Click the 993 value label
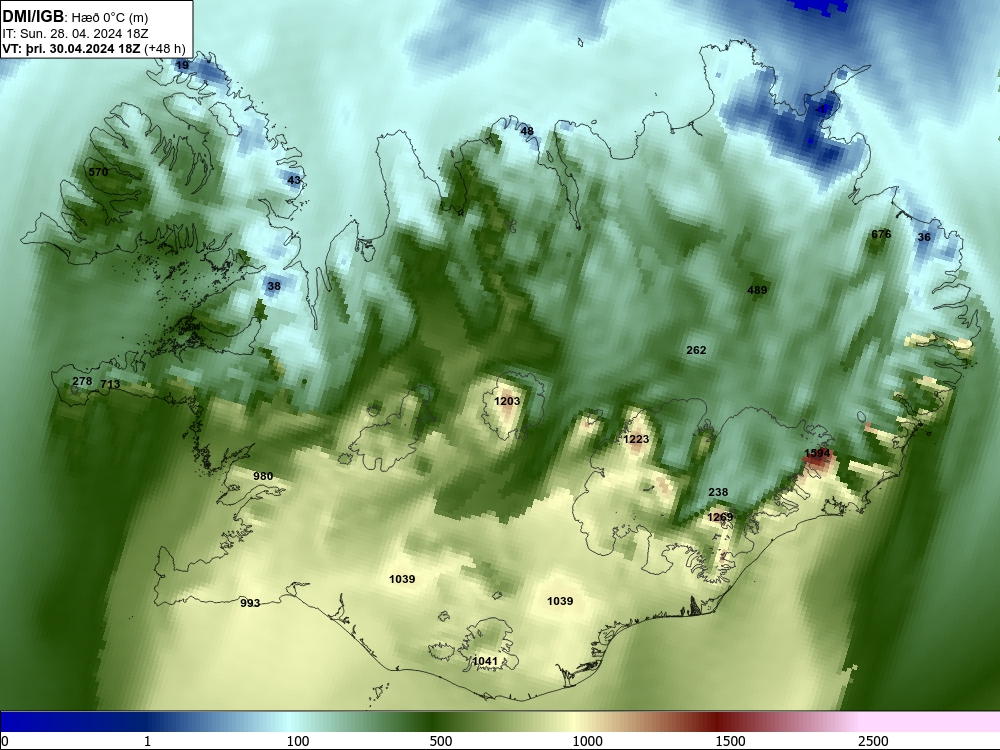 pos(250,603)
